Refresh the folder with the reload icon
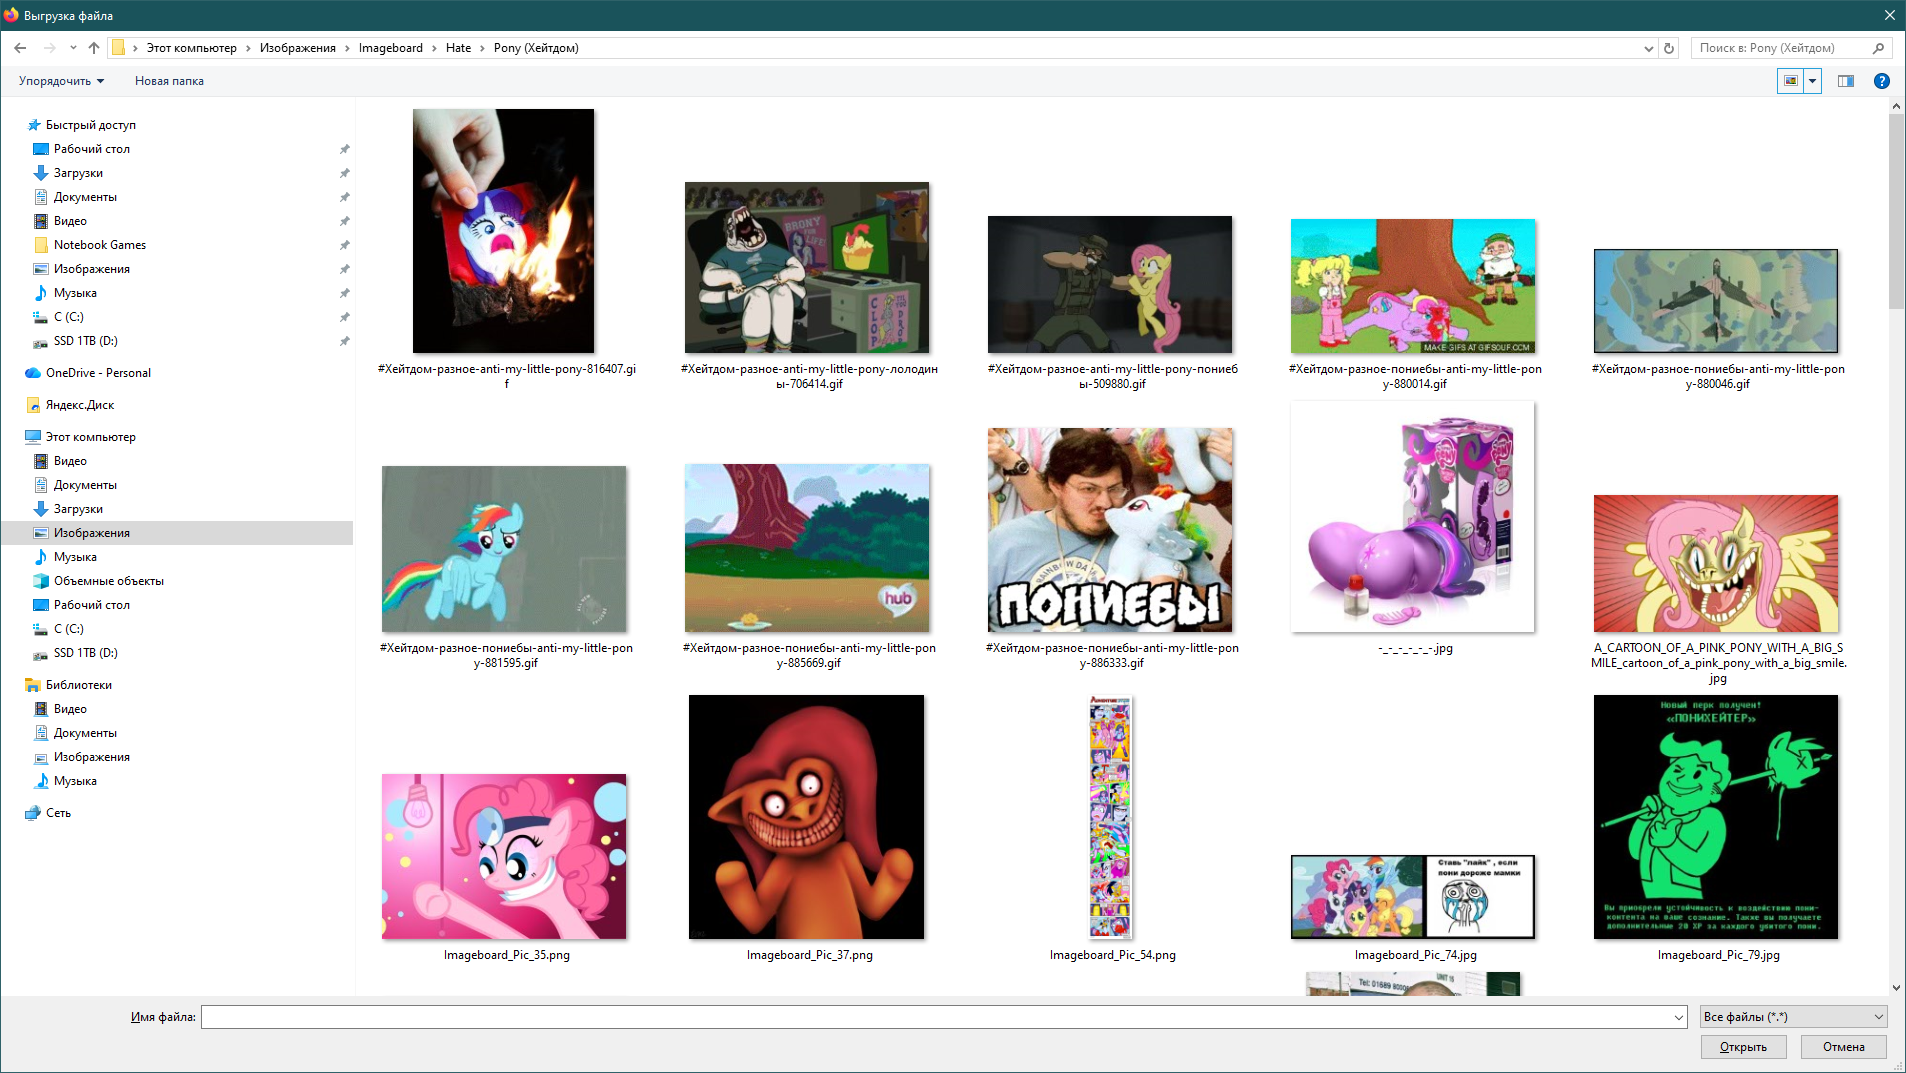 (1669, 48)
